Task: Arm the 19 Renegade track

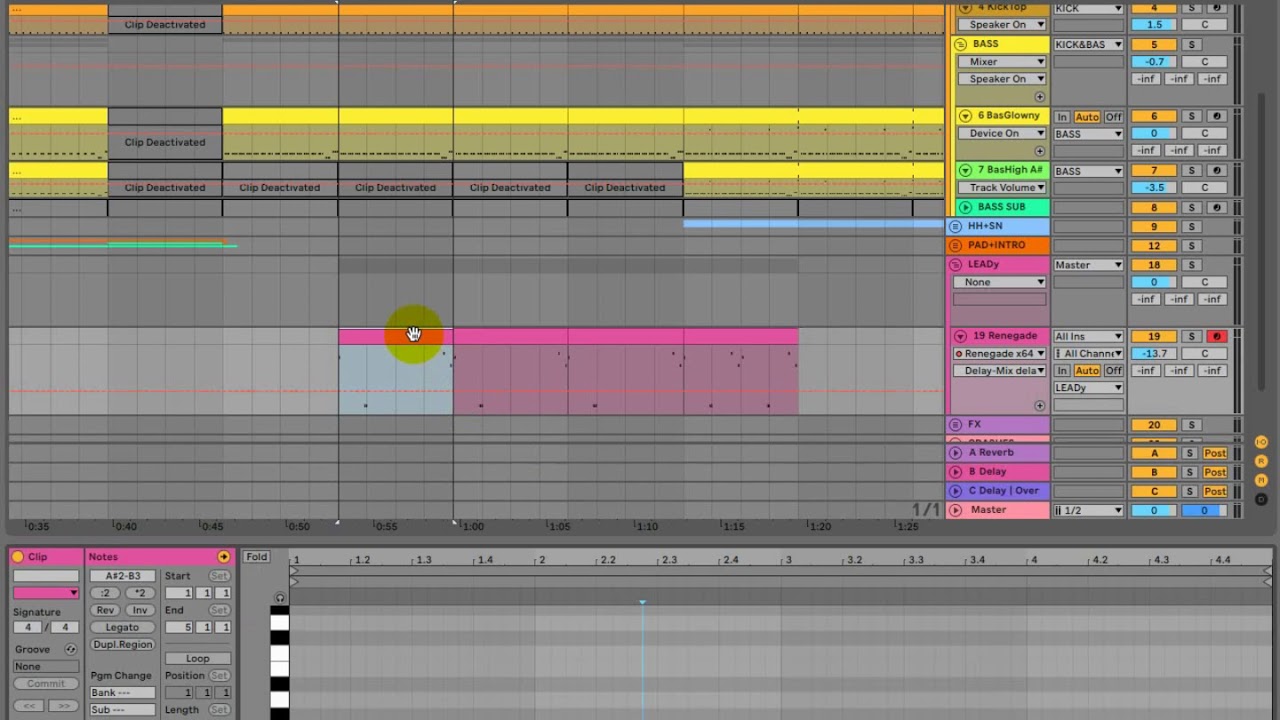Action: [1217, 336]
